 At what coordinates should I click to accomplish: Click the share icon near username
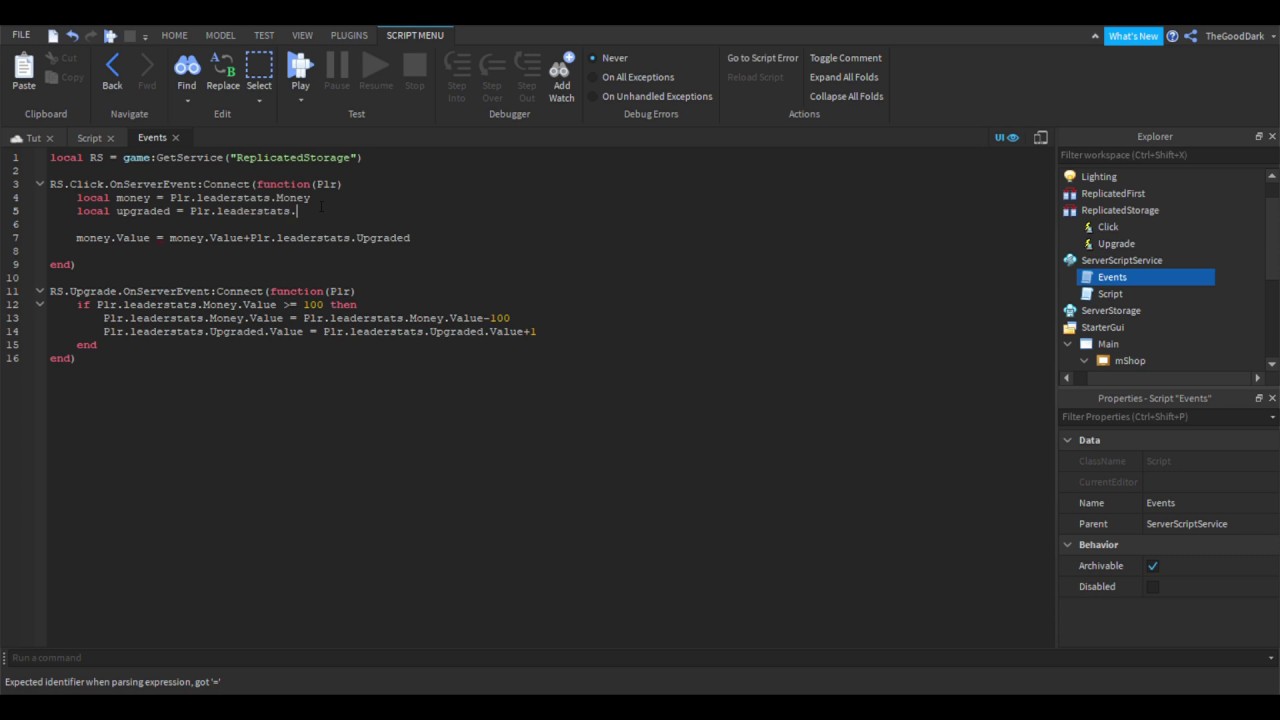[1190, 36]
